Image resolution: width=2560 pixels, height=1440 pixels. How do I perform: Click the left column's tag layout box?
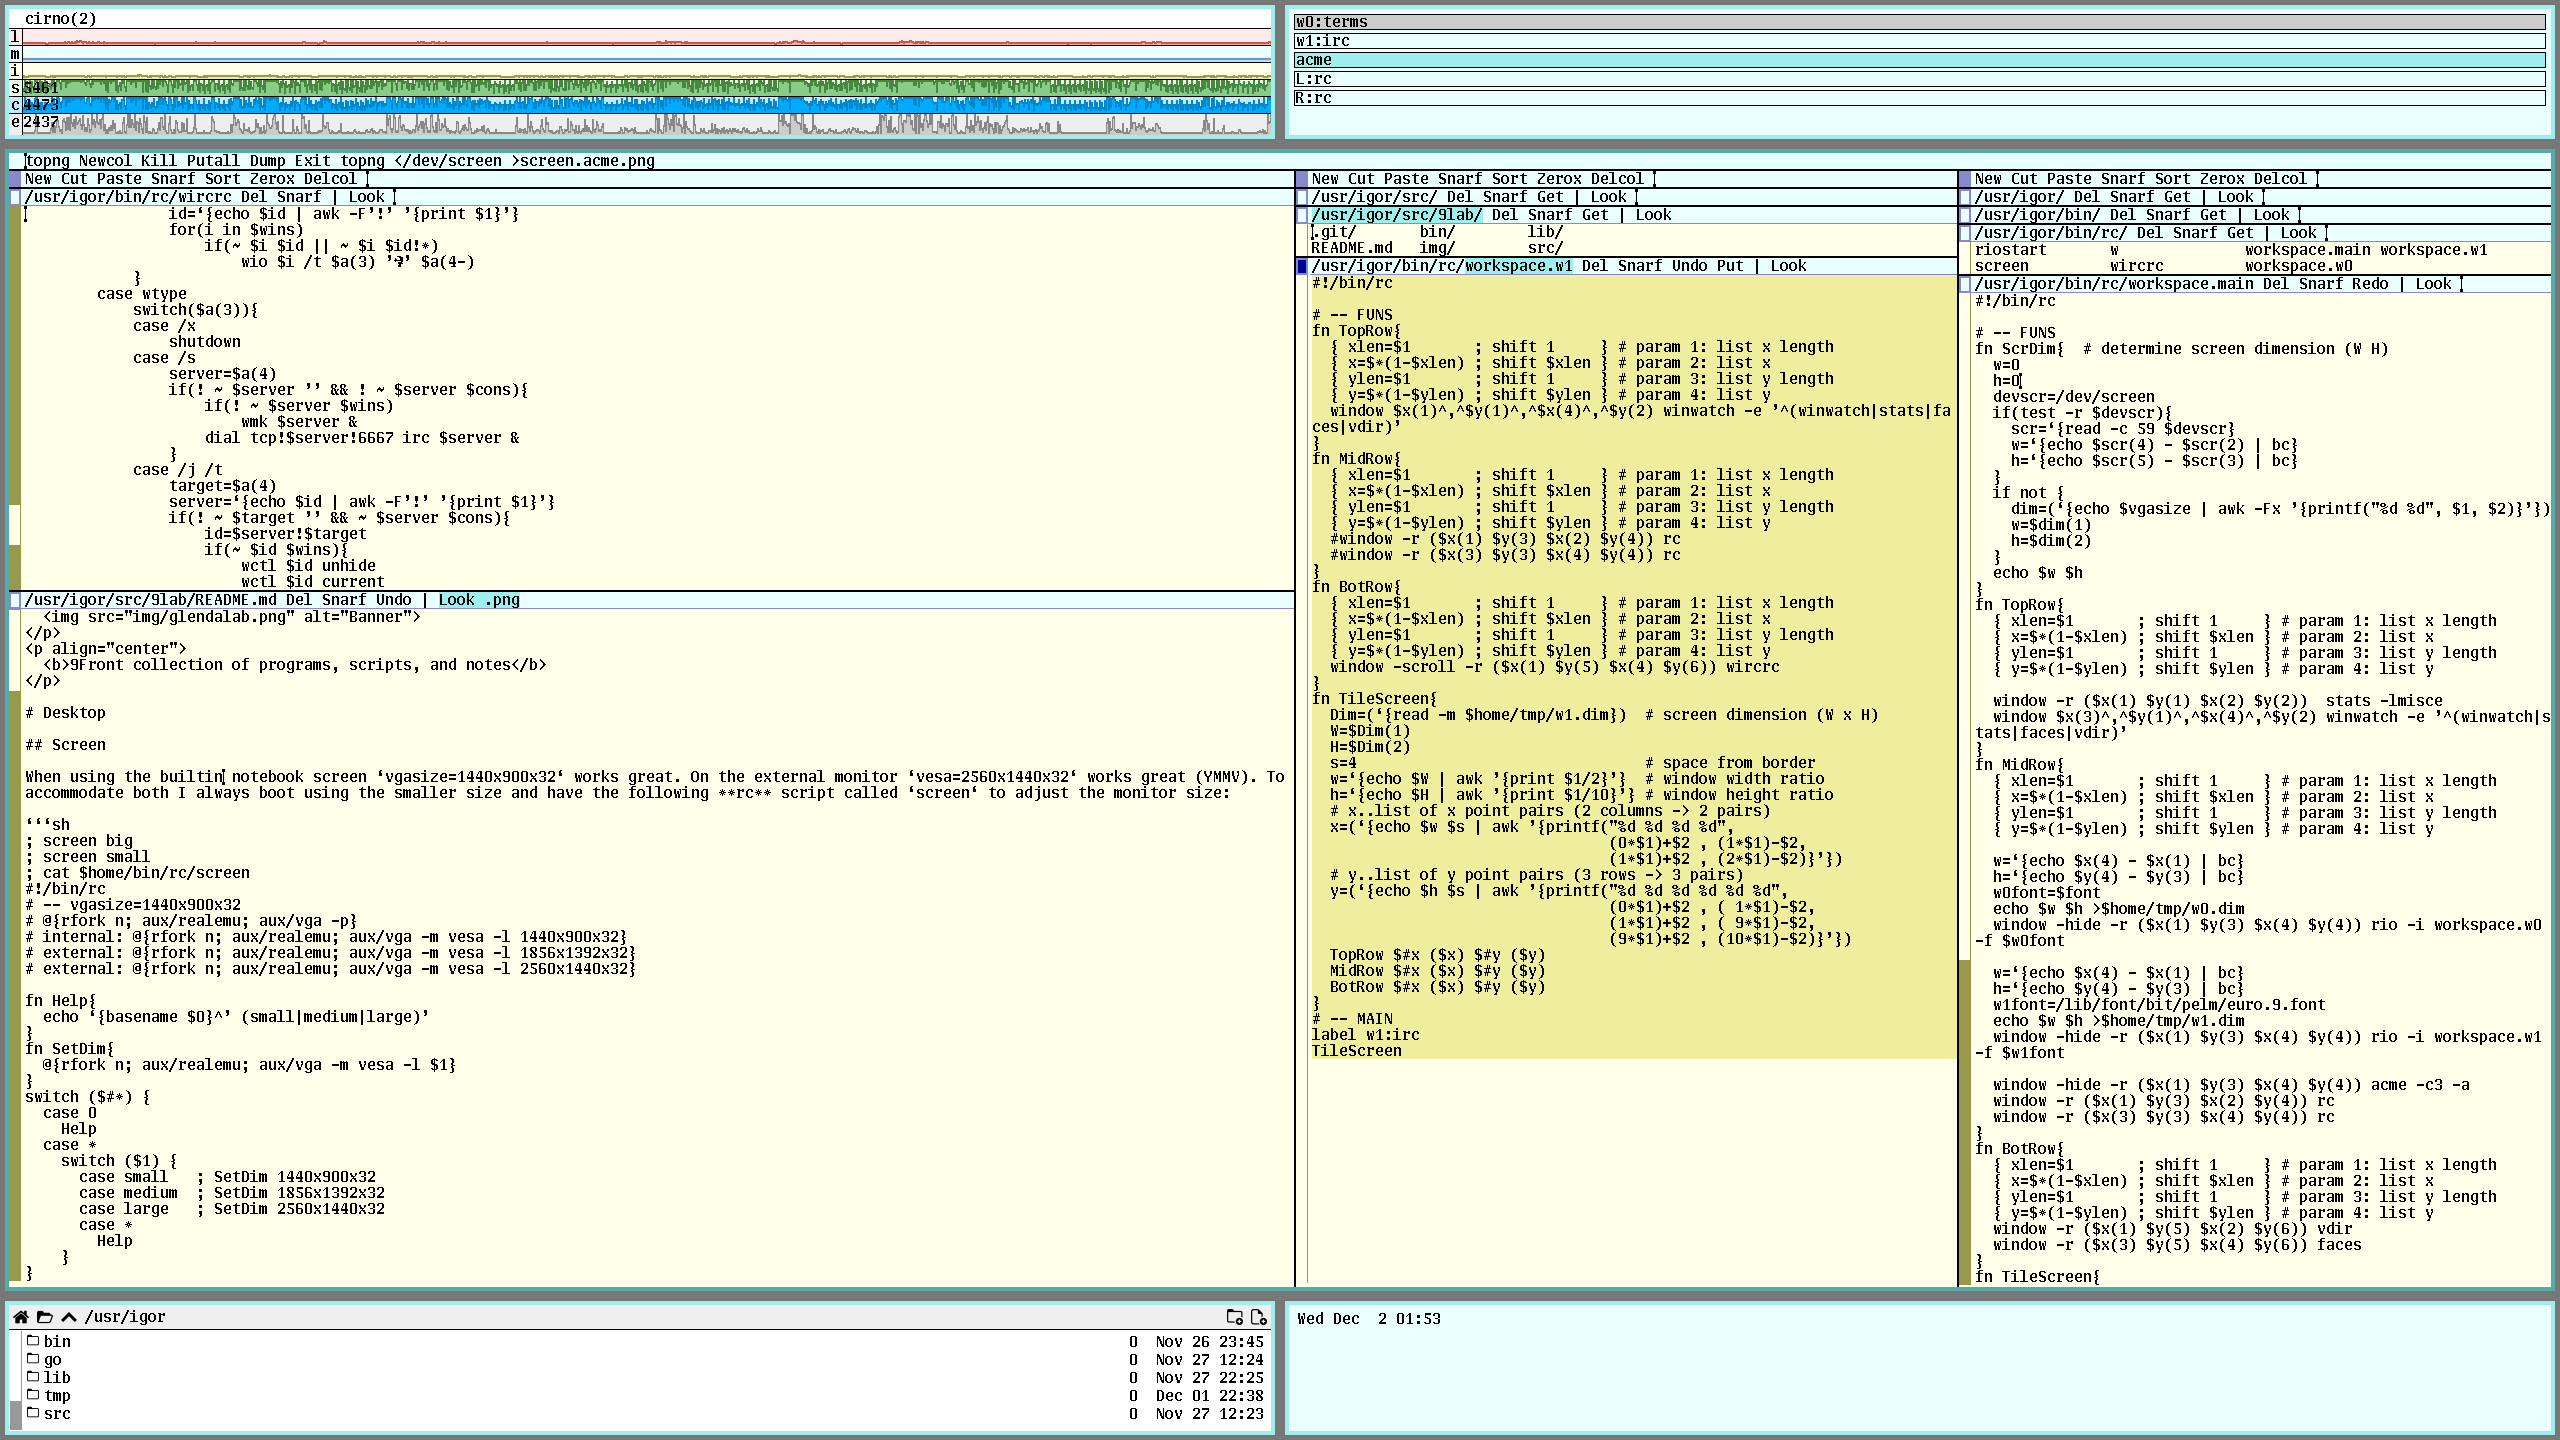click(x=15, y=179)
